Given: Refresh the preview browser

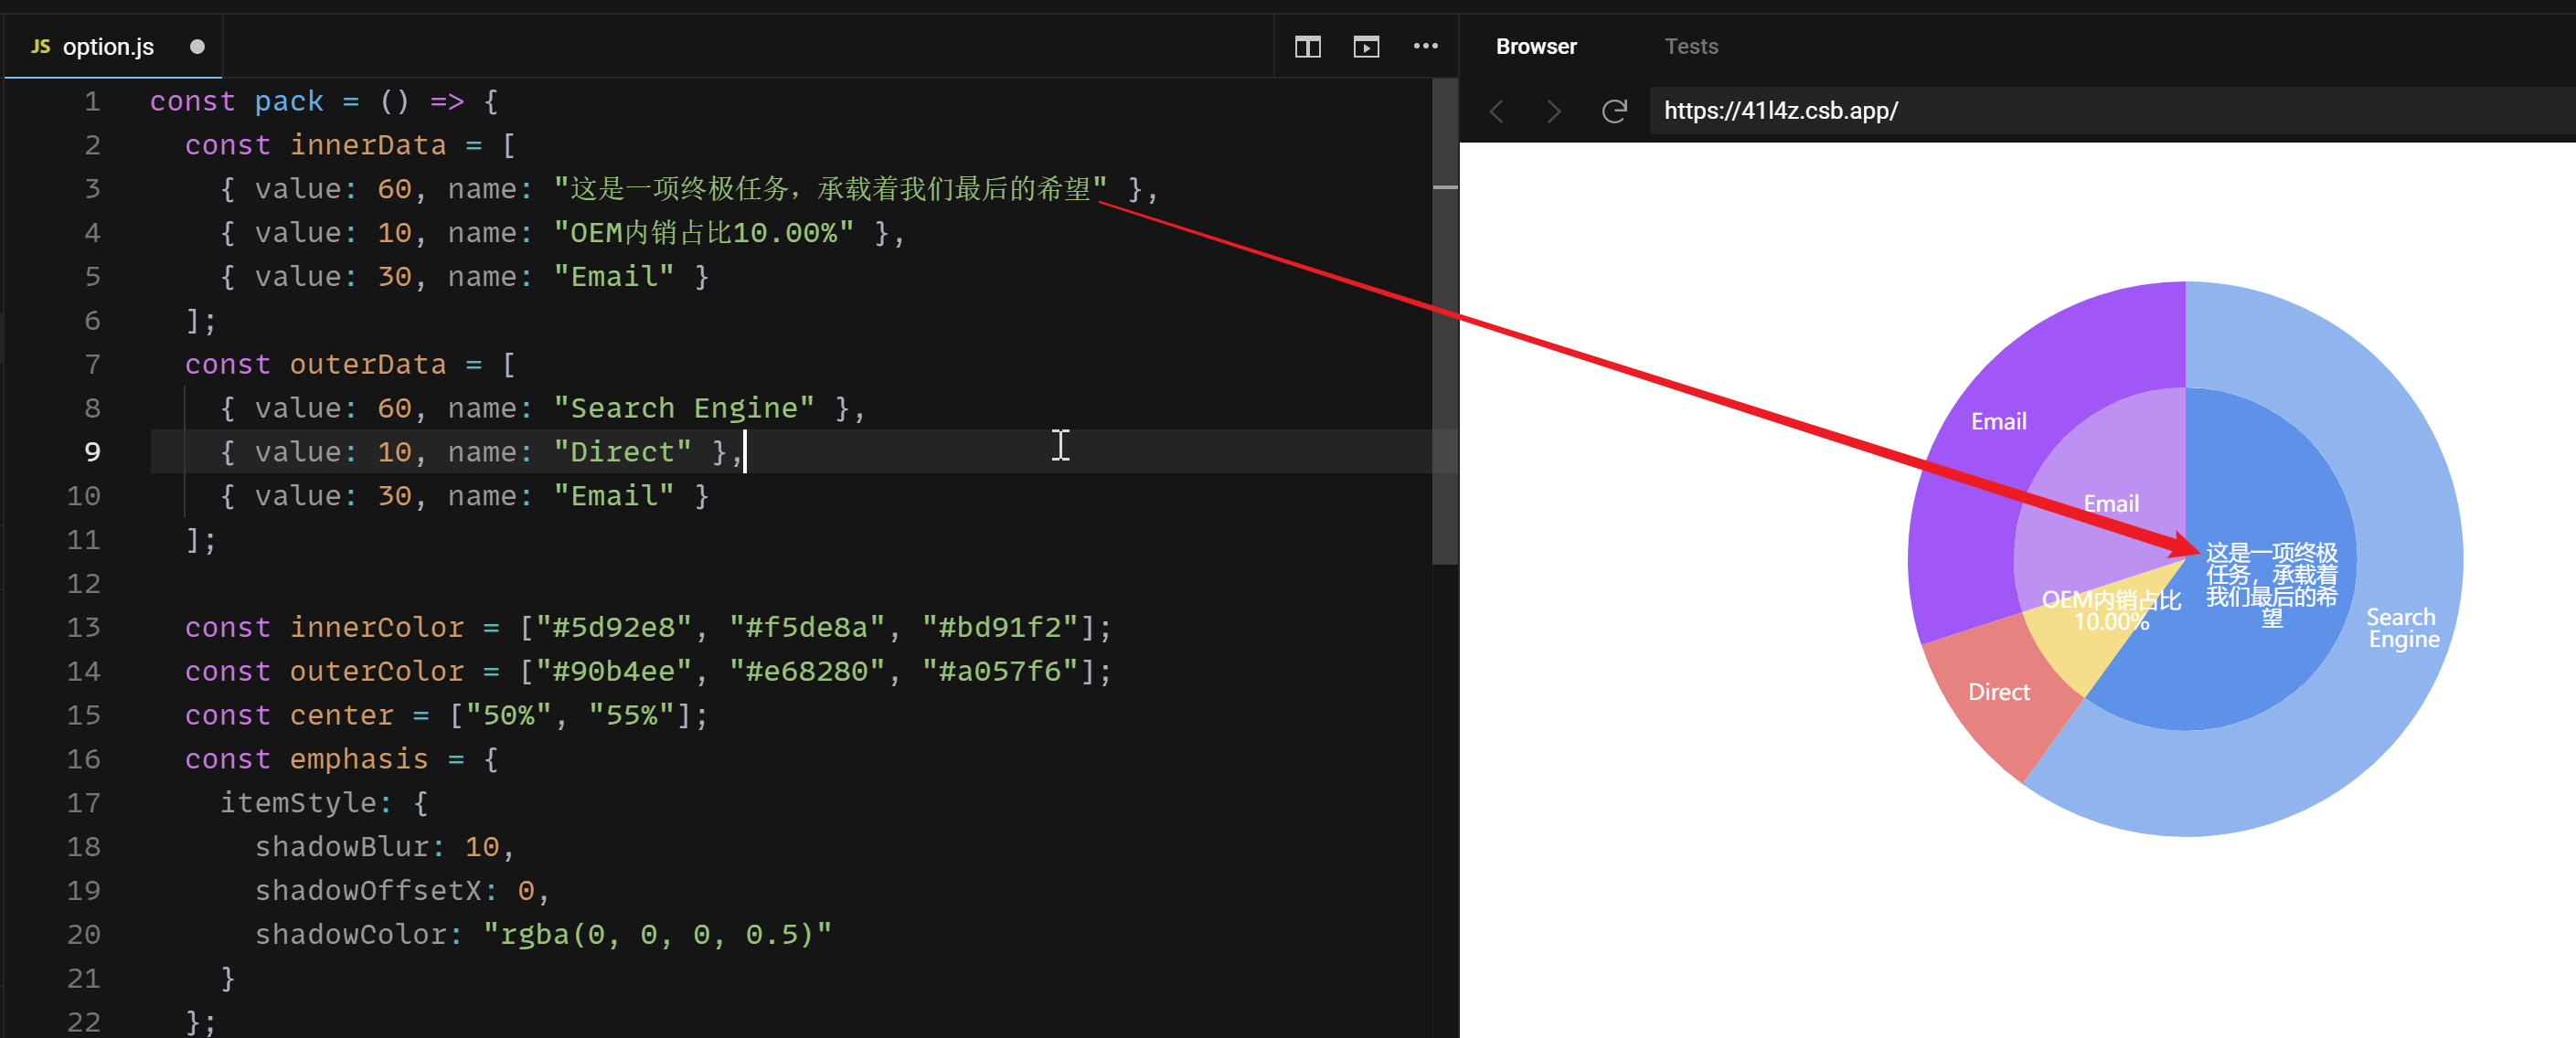Looking at the screenshot, I should [1614, 111].
